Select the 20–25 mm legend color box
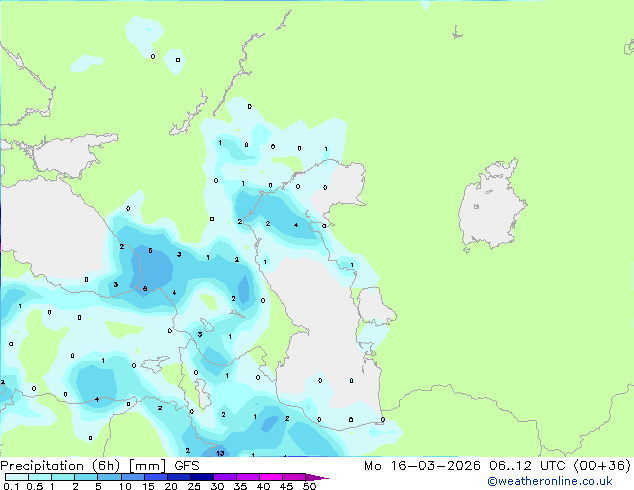This screenshot has height=490, width=634. tap(179, 477)
